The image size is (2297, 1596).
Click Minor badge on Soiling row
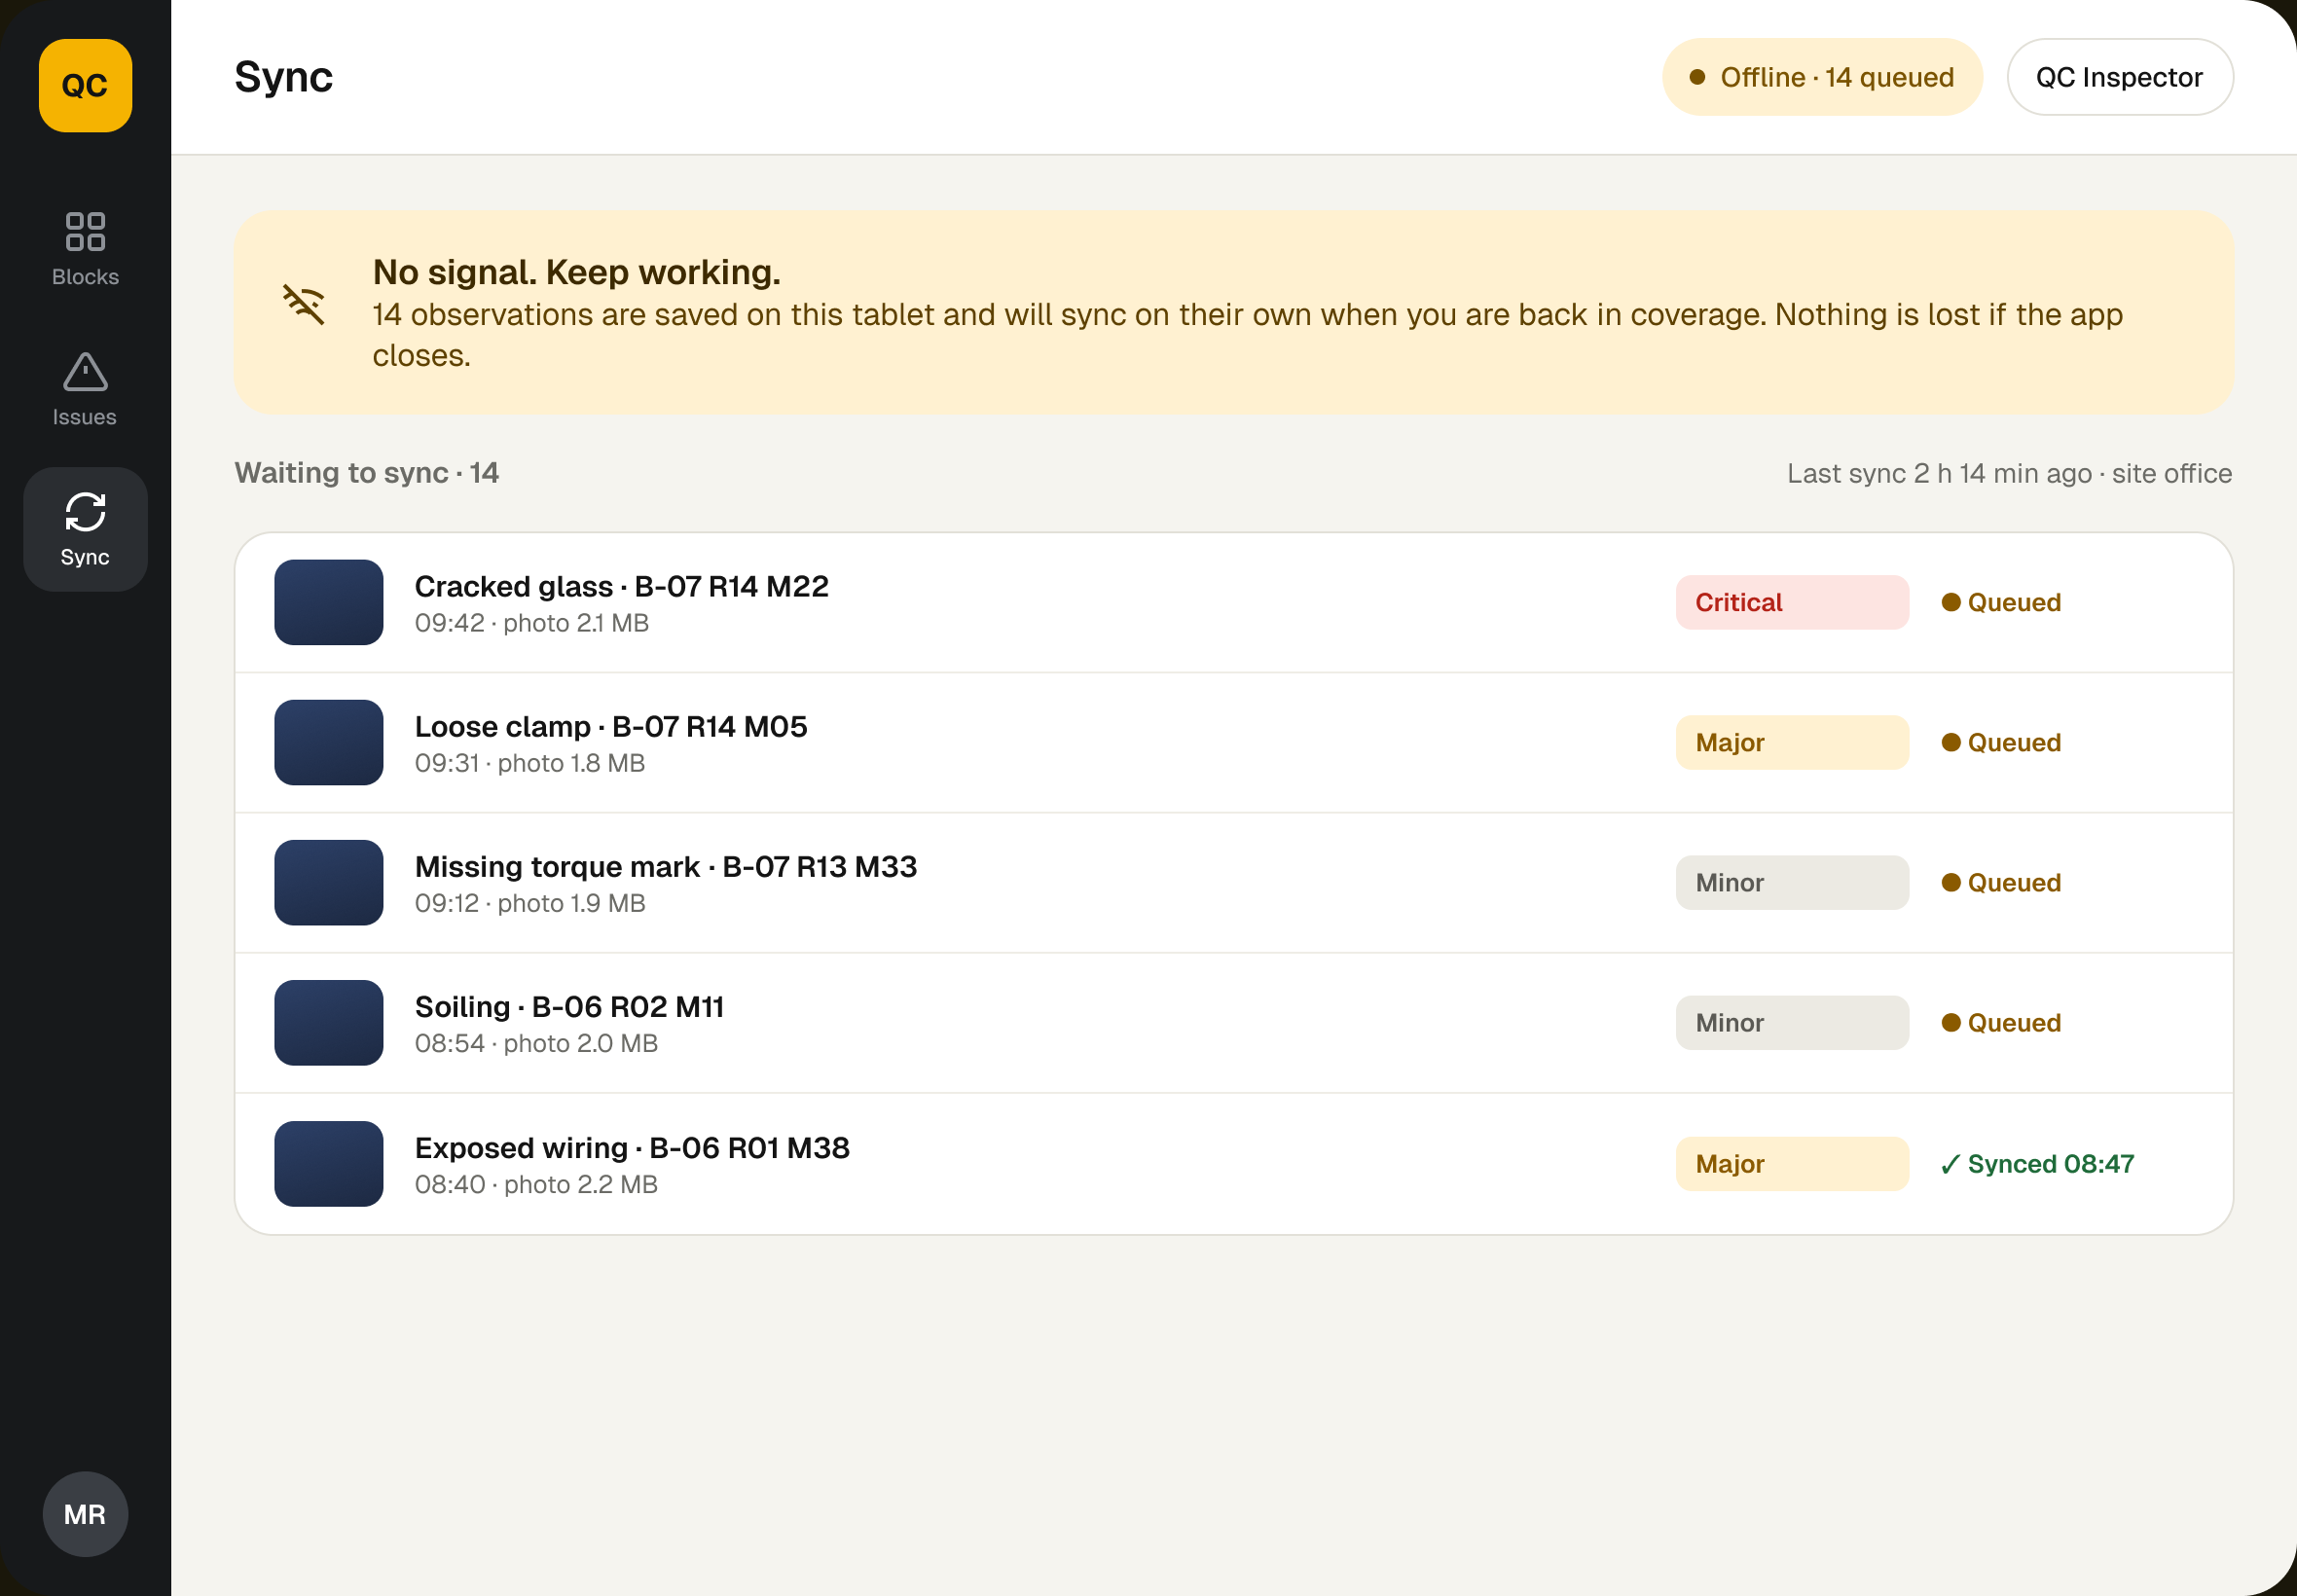pos(1792,1022)
